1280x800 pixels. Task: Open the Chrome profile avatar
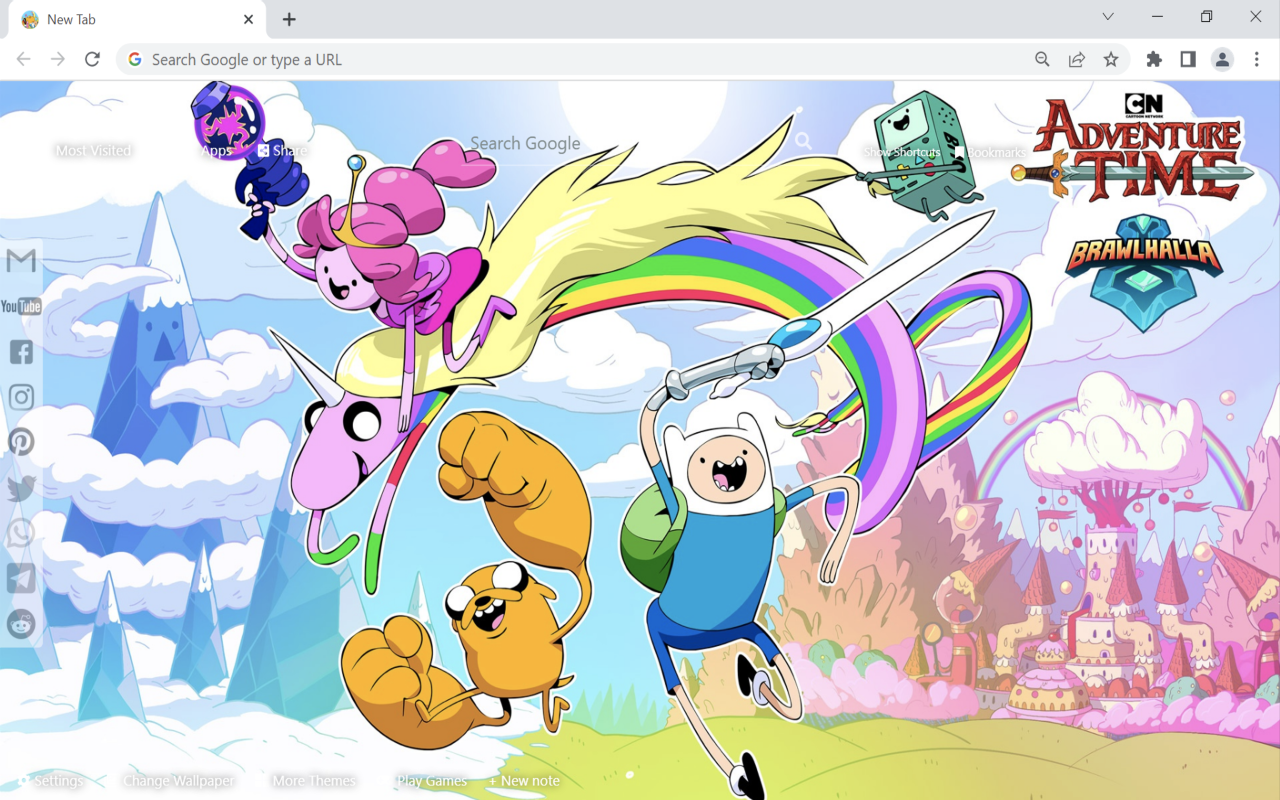(x=1222, y=60)
